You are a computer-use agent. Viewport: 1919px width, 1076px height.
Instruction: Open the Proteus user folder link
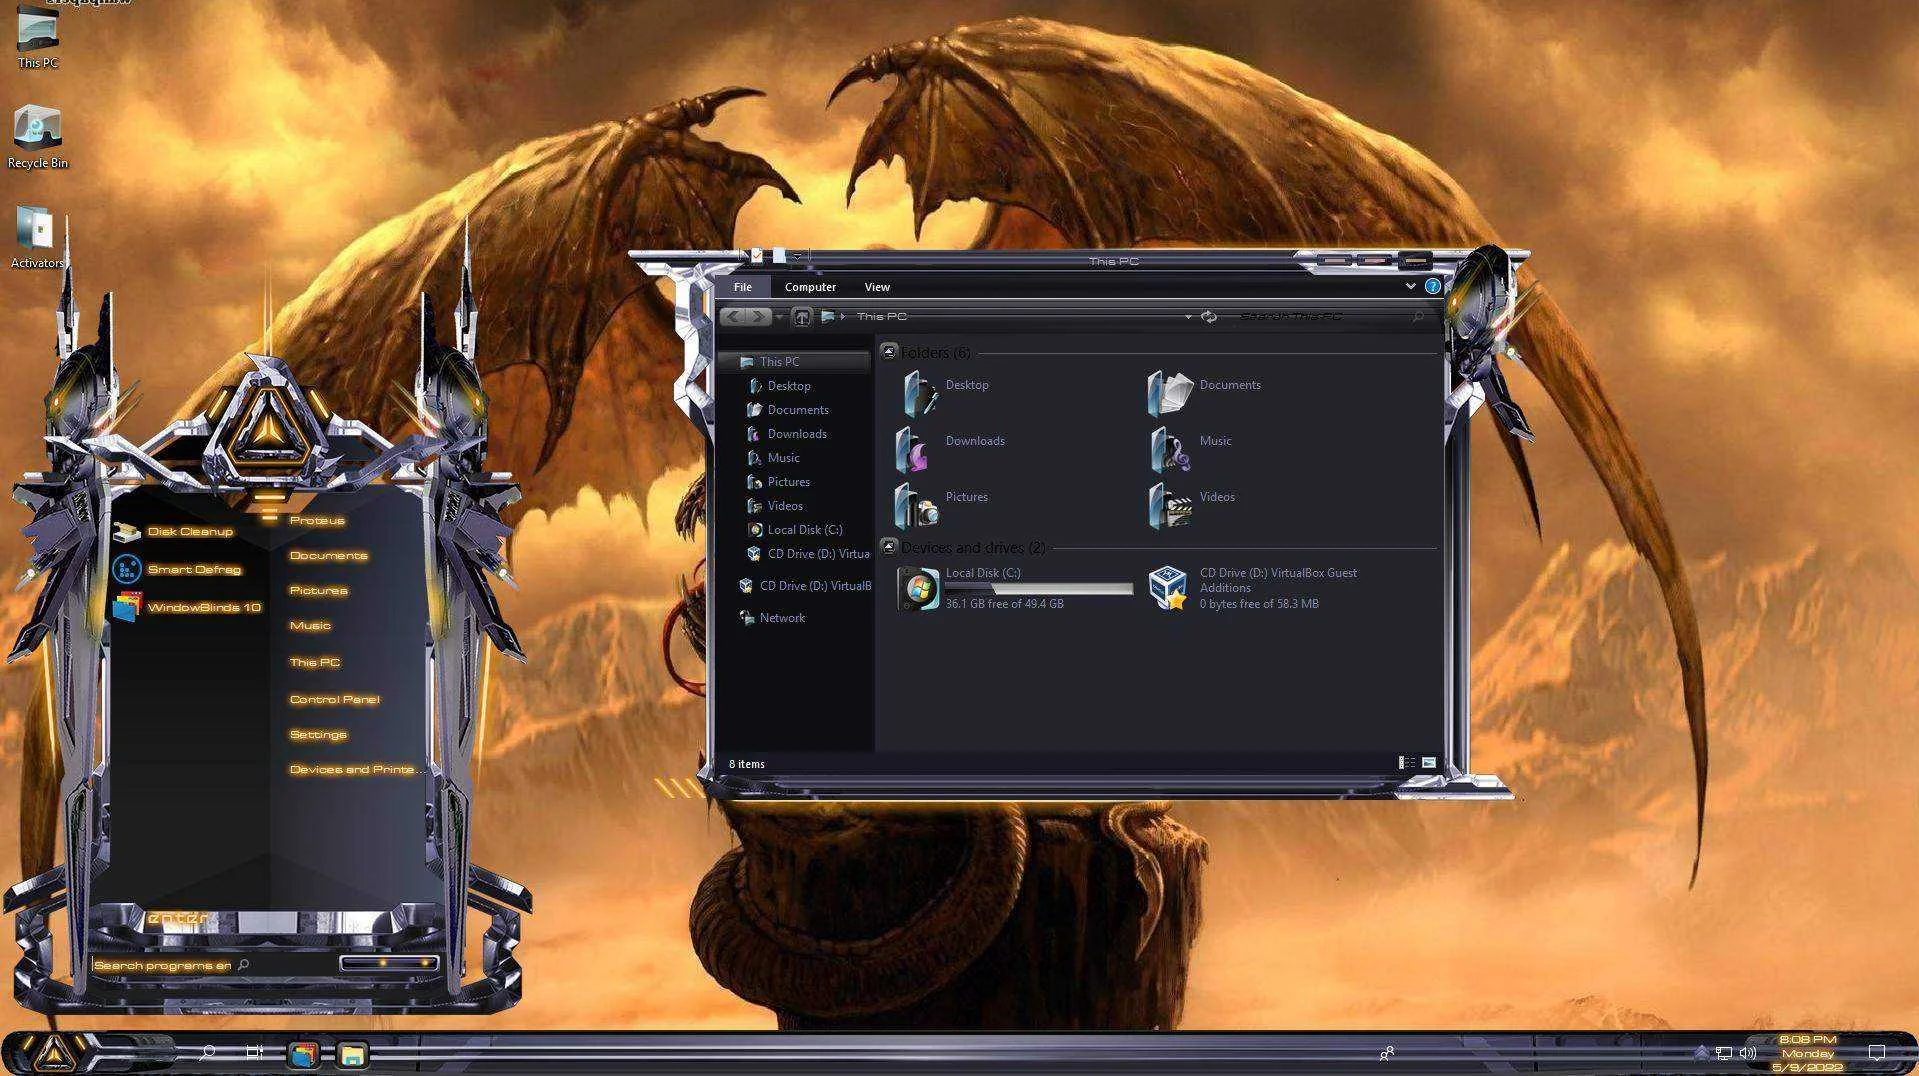tap(317, 520)
